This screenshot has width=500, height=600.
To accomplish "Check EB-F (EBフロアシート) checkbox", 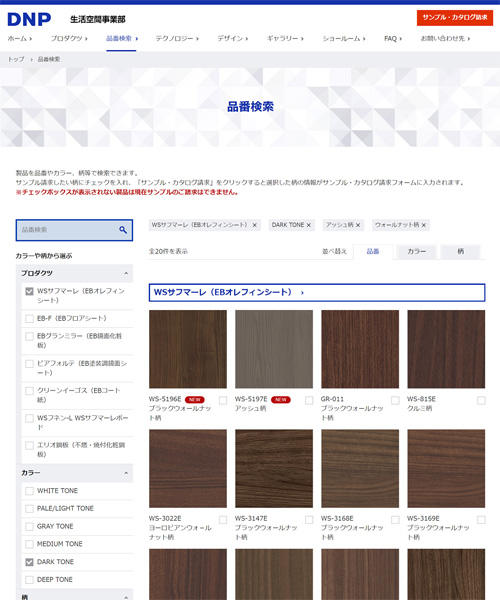I will pyautogui.click(x=29, y=318).
